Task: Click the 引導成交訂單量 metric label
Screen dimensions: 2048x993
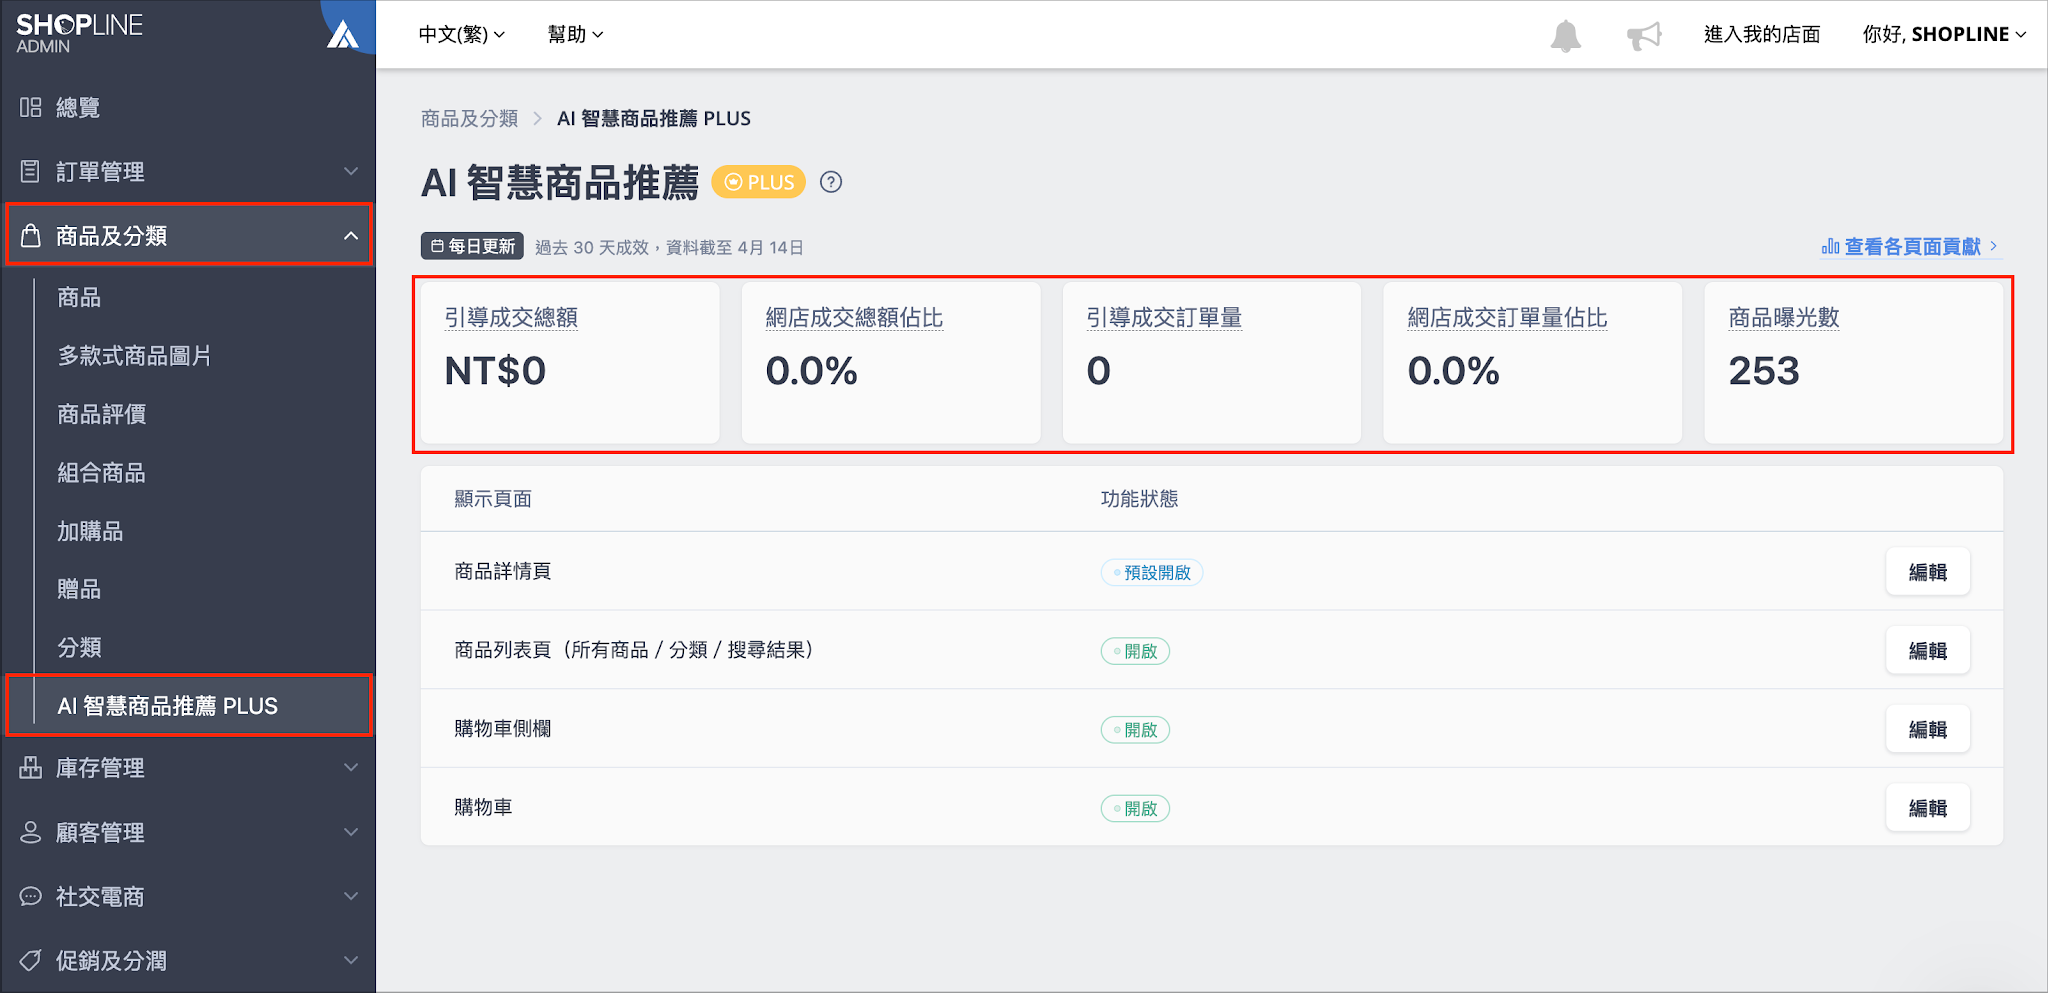Action: click(1164, 318)
